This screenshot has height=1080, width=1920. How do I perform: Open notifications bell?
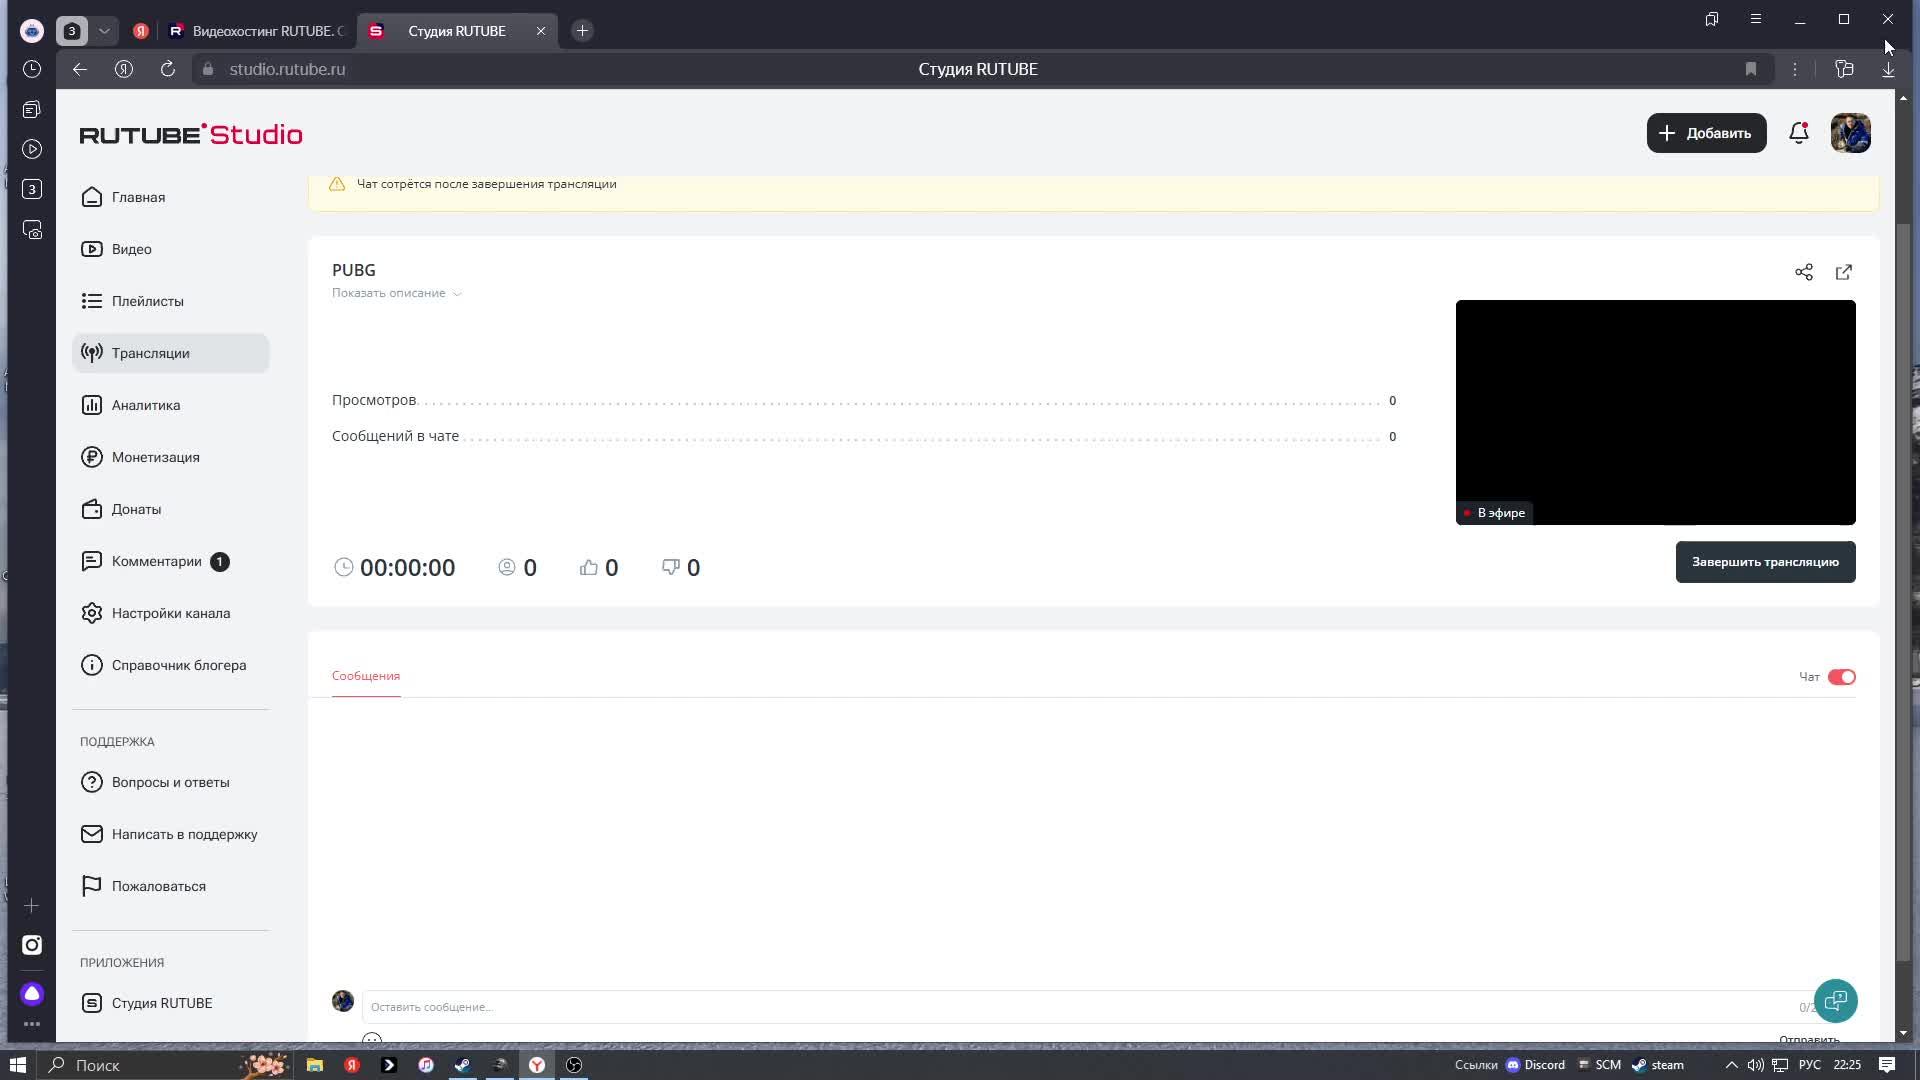click(x=1798, y=133)
